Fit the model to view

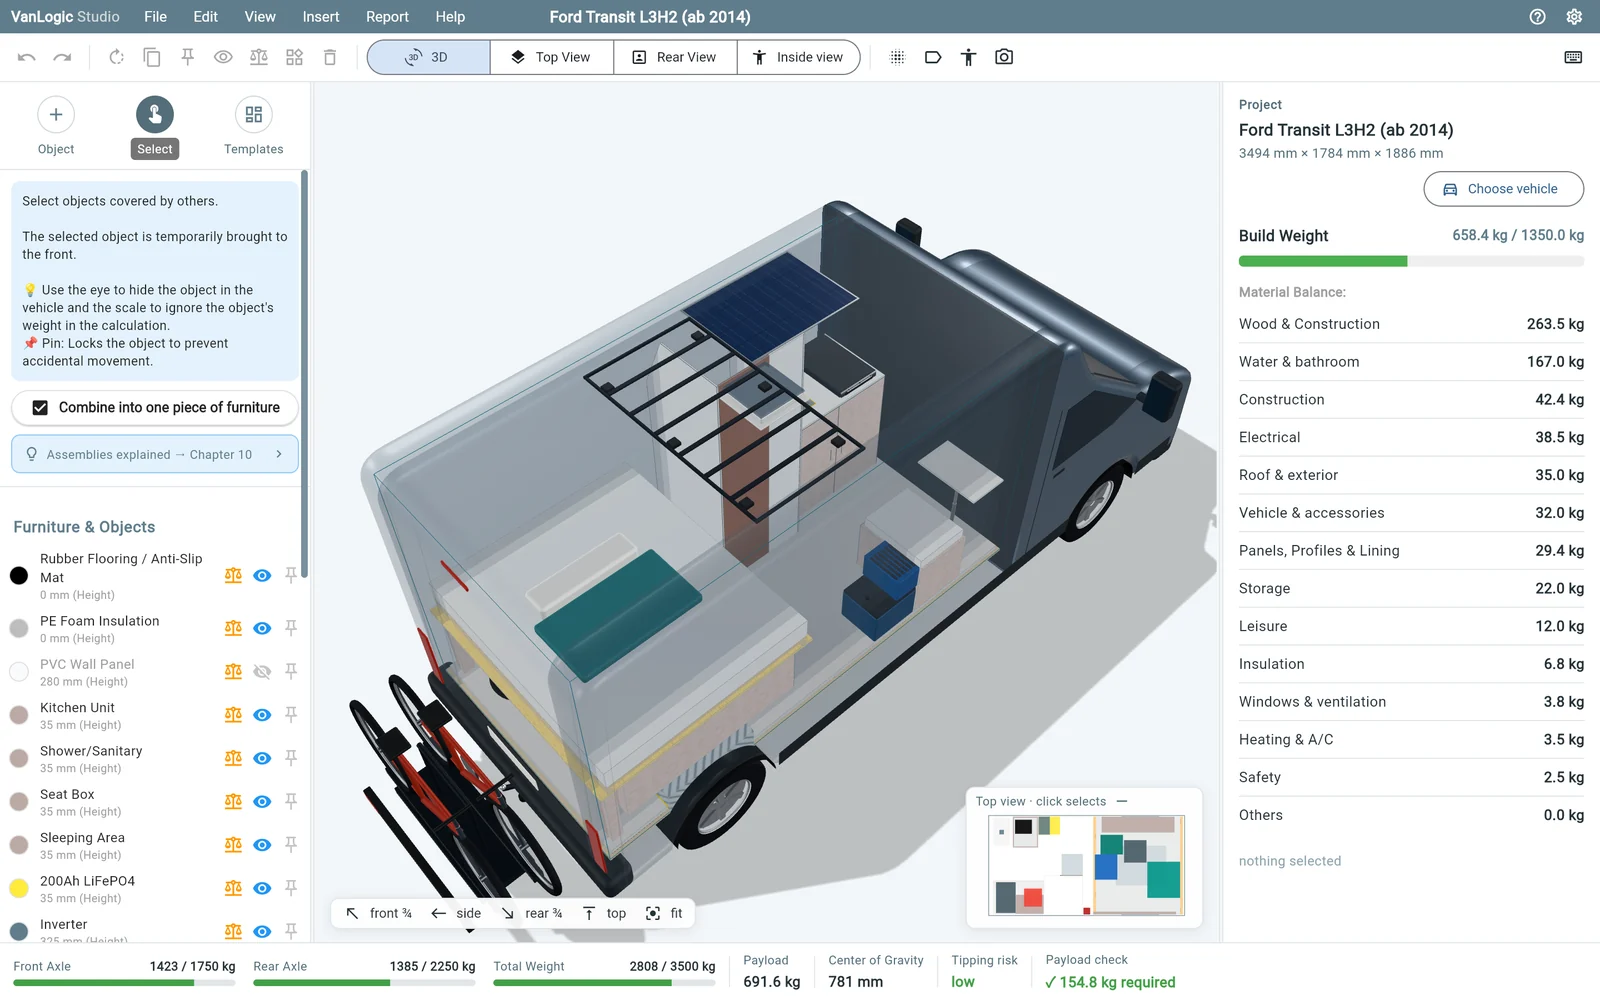pyautogui.click(x=665, y=913)
